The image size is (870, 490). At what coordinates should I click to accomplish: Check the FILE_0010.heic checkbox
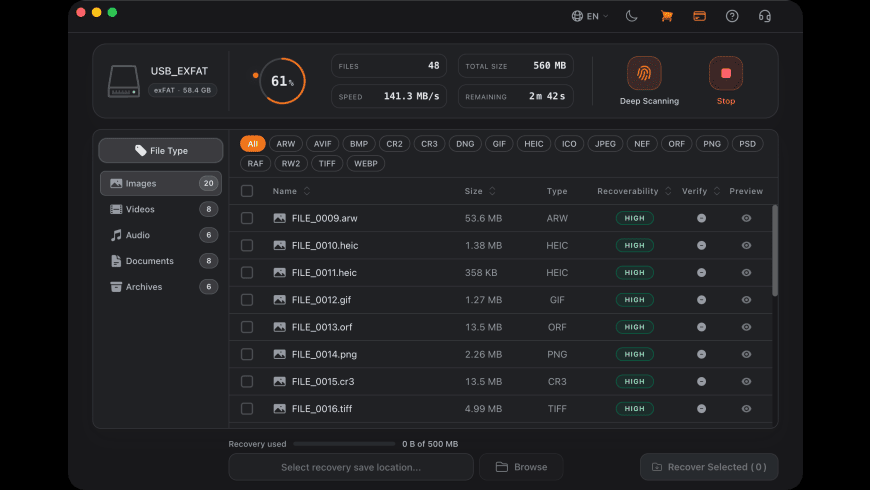pos(247,245)
